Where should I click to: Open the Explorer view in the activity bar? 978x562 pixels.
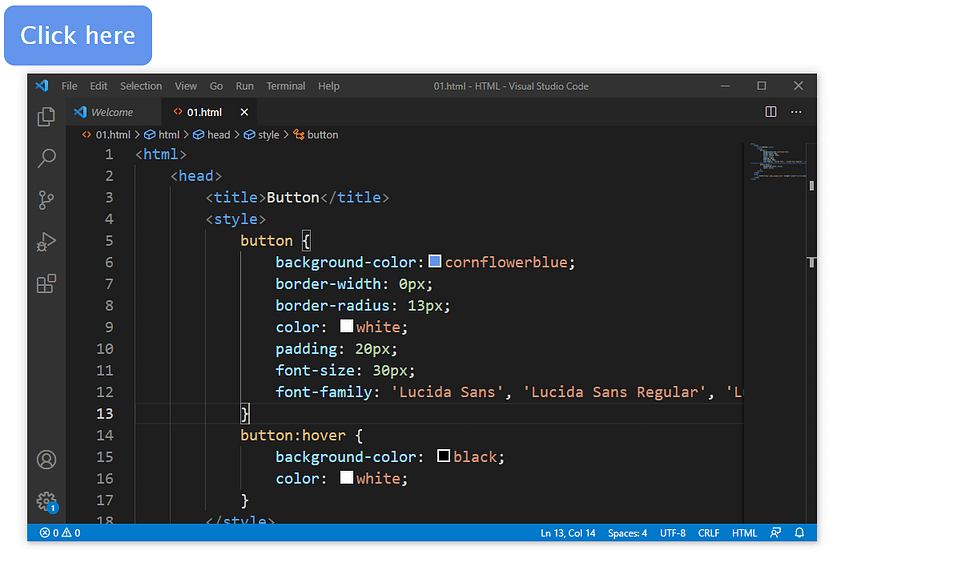pyautogui.click(x=46, y=117)
